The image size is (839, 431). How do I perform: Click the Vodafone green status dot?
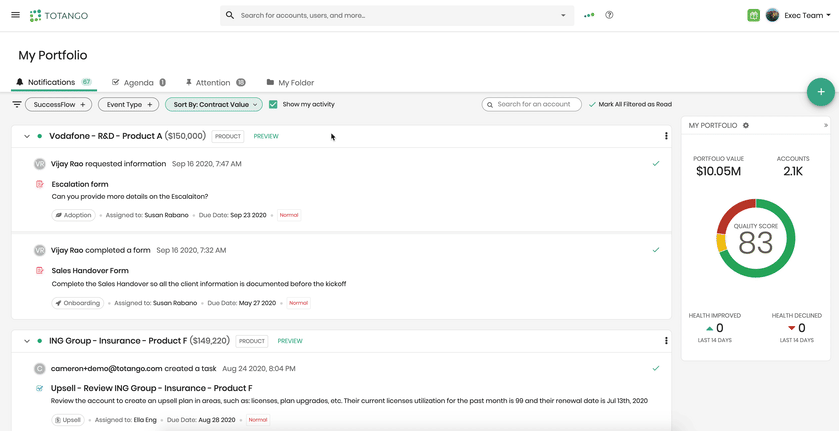40,136
